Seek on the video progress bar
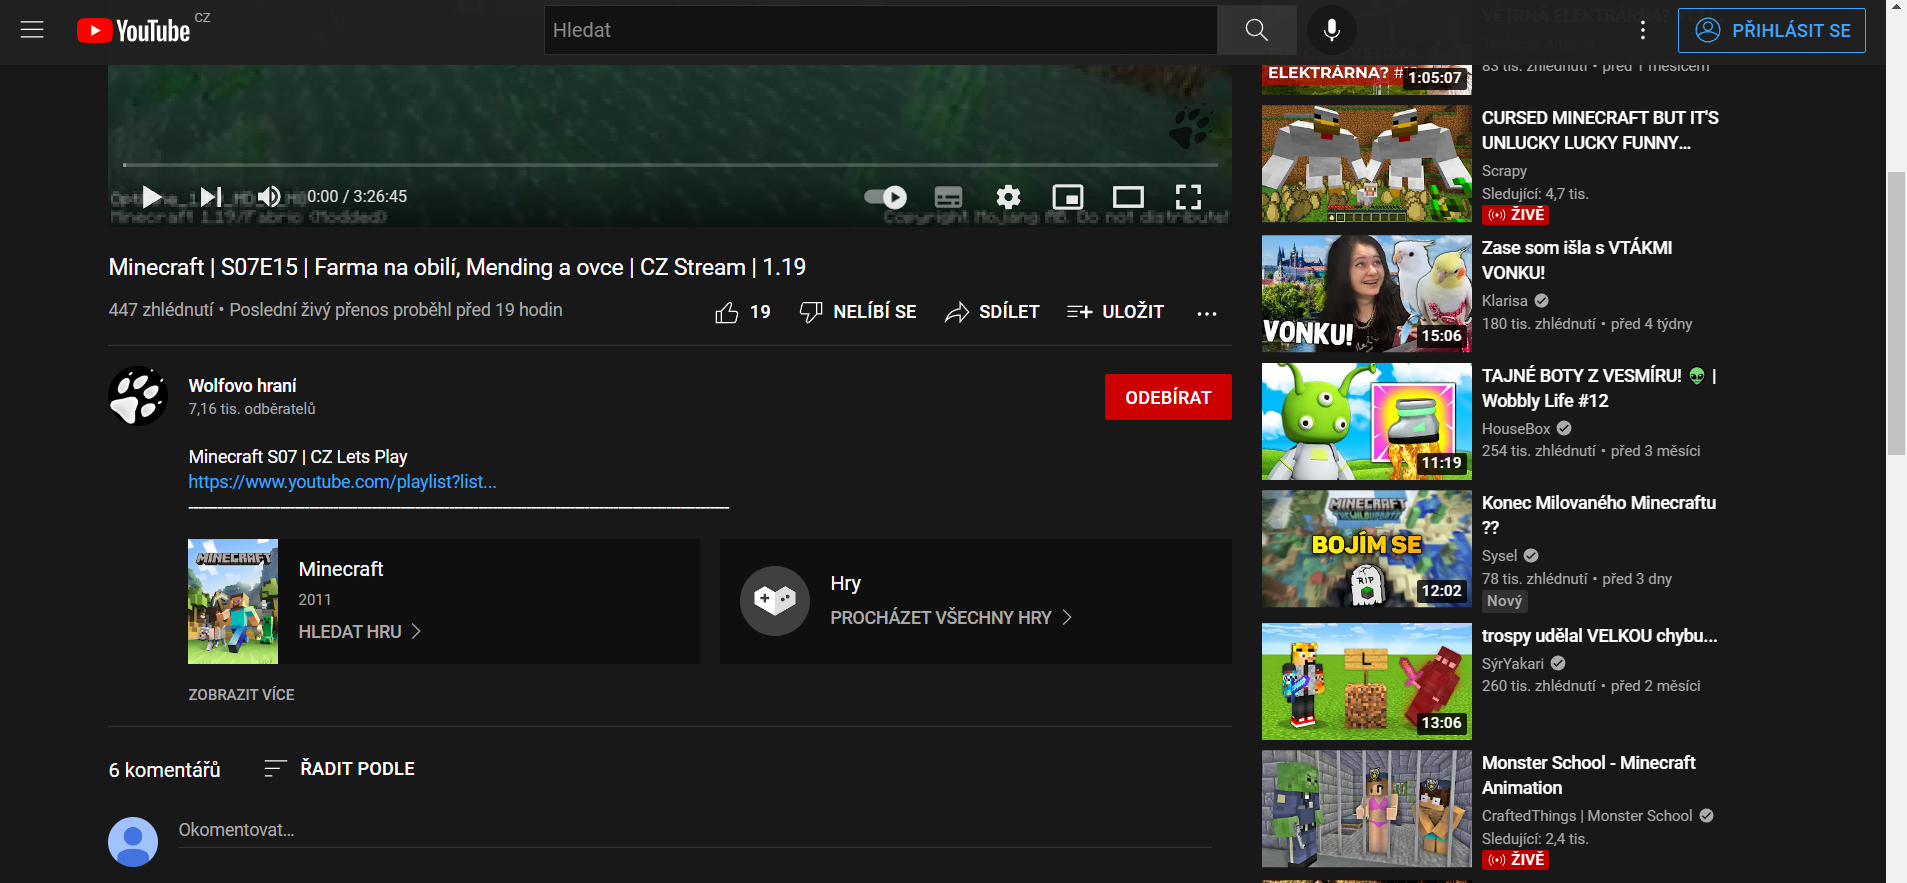 coord(670,164)
